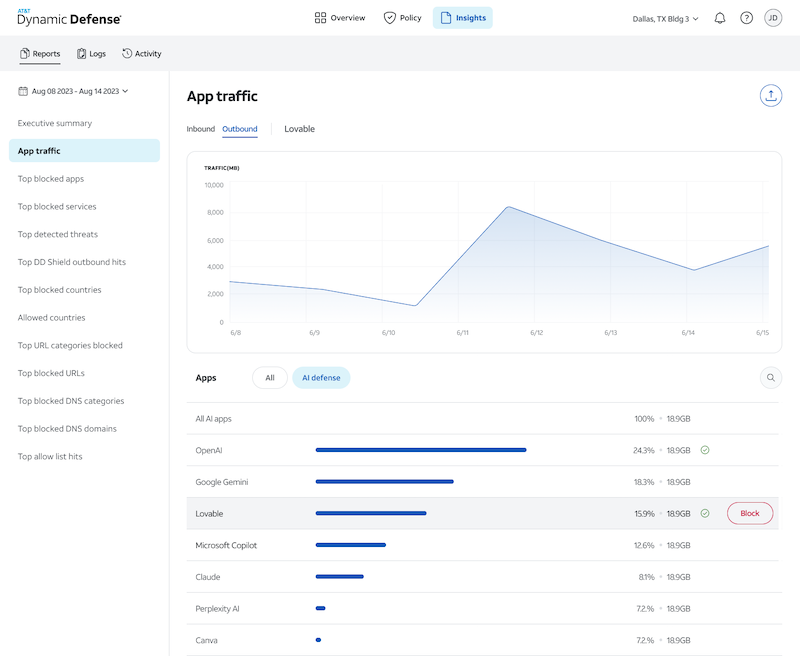Image resolution: width=800 pixels, height=656 pixels.
Task: Open the help question mark icon
Action: (746, 18)
